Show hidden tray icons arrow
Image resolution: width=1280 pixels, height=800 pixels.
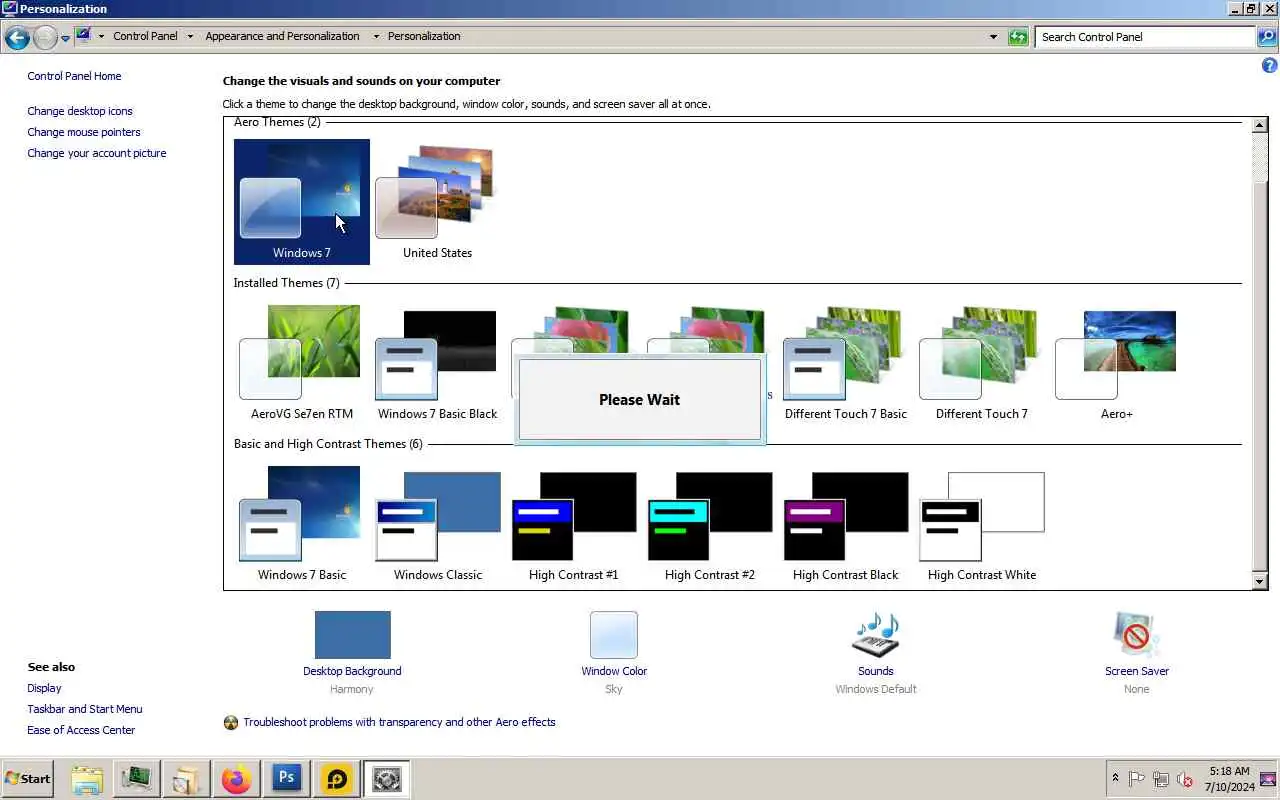(x=1115, y=778)
